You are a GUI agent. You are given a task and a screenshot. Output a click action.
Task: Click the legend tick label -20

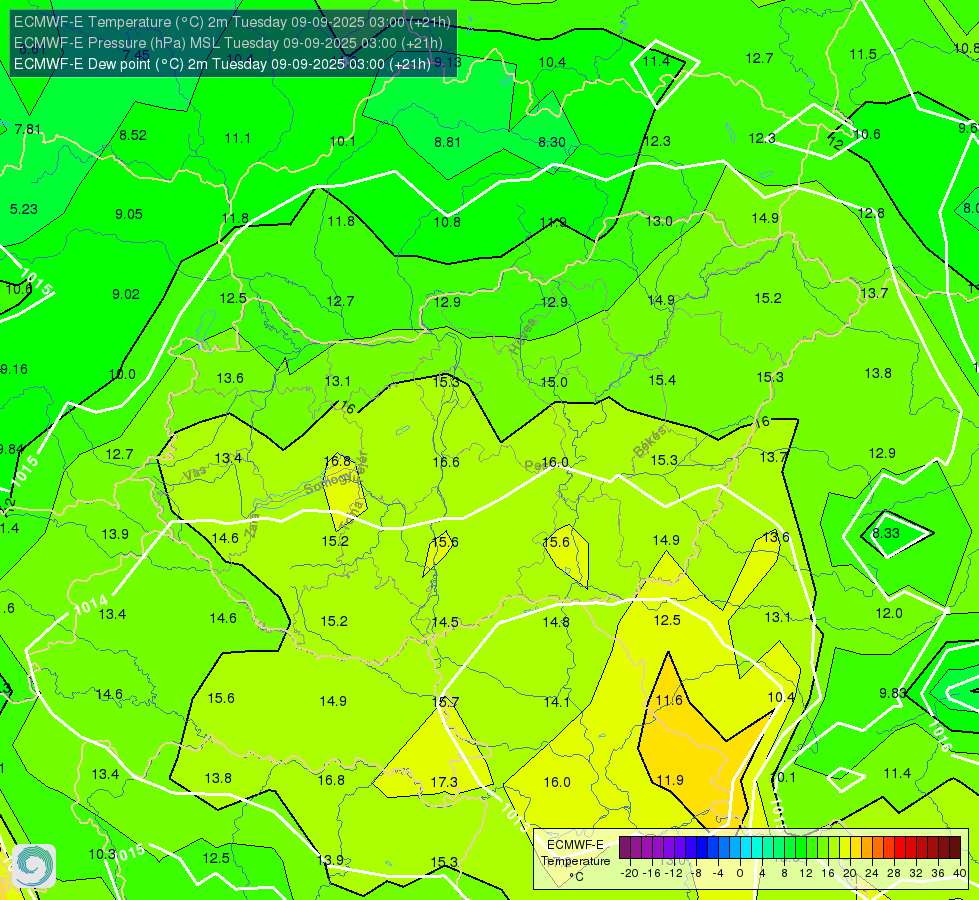click(x=630, y=873)
